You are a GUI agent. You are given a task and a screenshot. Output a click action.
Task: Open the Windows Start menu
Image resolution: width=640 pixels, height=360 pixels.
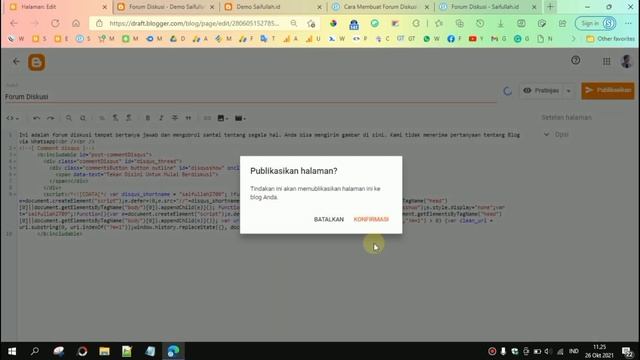pos(12,351)
